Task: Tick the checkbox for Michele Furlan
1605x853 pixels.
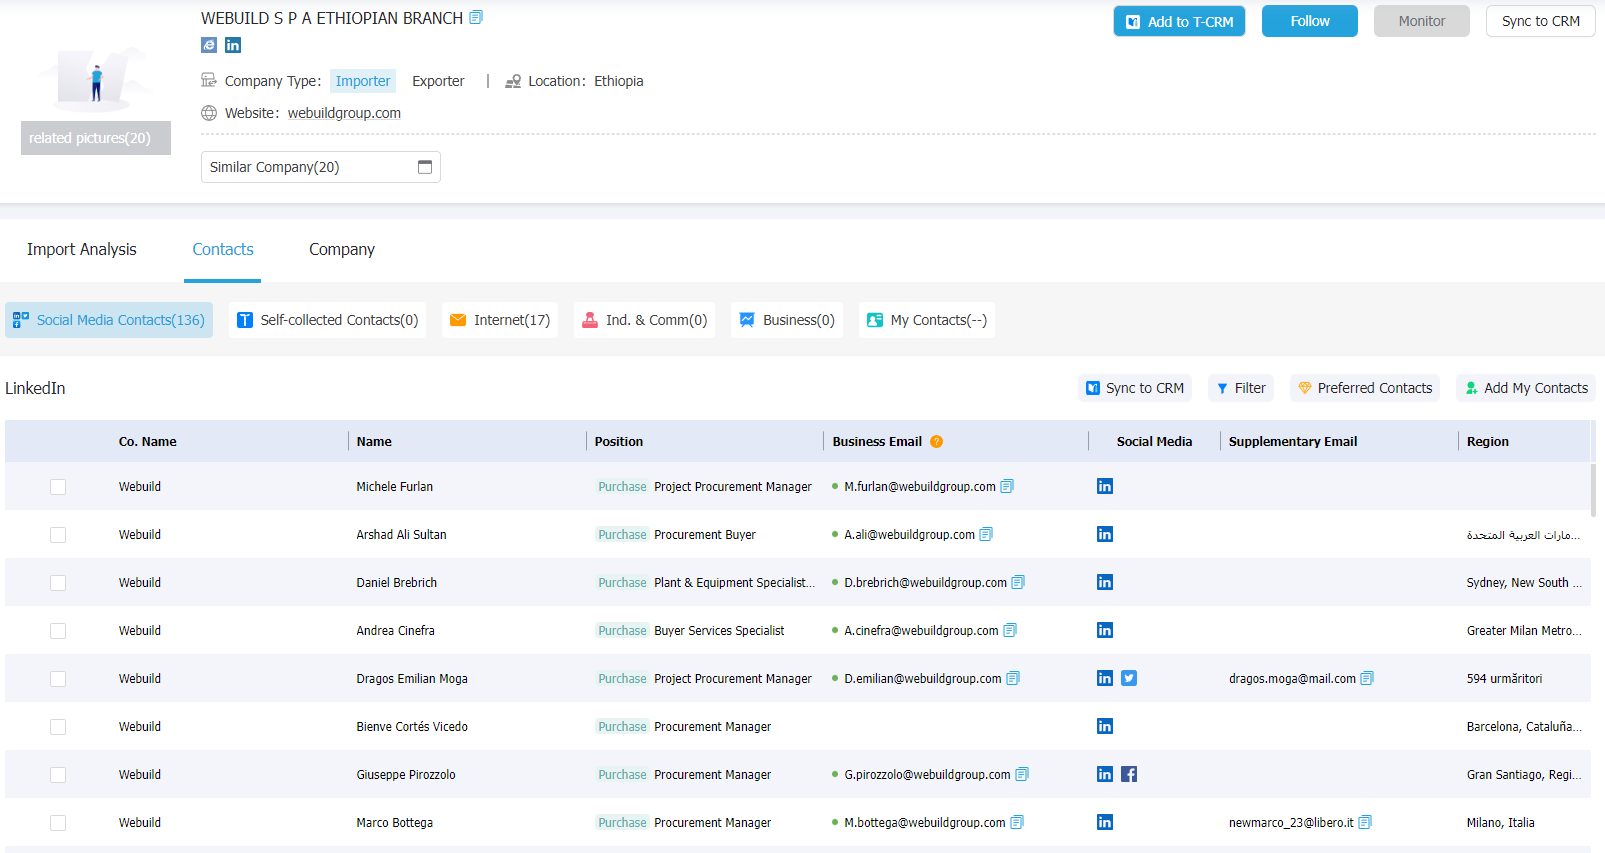Action: pyautogui.click(x=58, y=487)
